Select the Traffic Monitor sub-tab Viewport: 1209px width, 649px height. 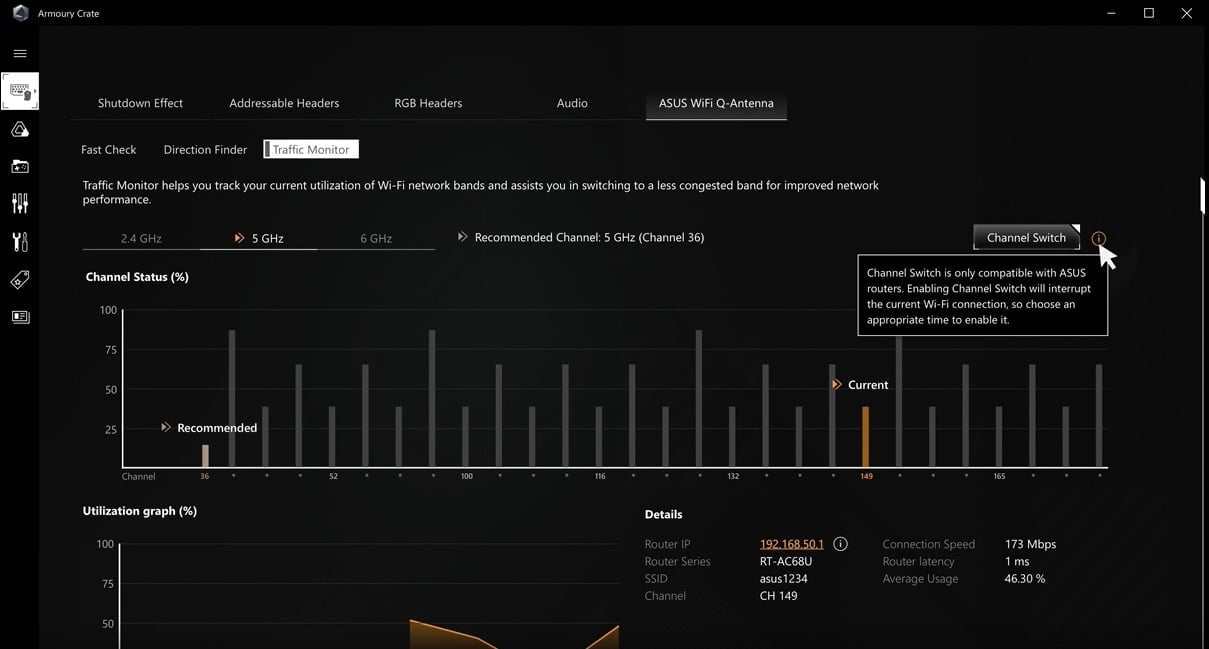(x=311, y=150)
